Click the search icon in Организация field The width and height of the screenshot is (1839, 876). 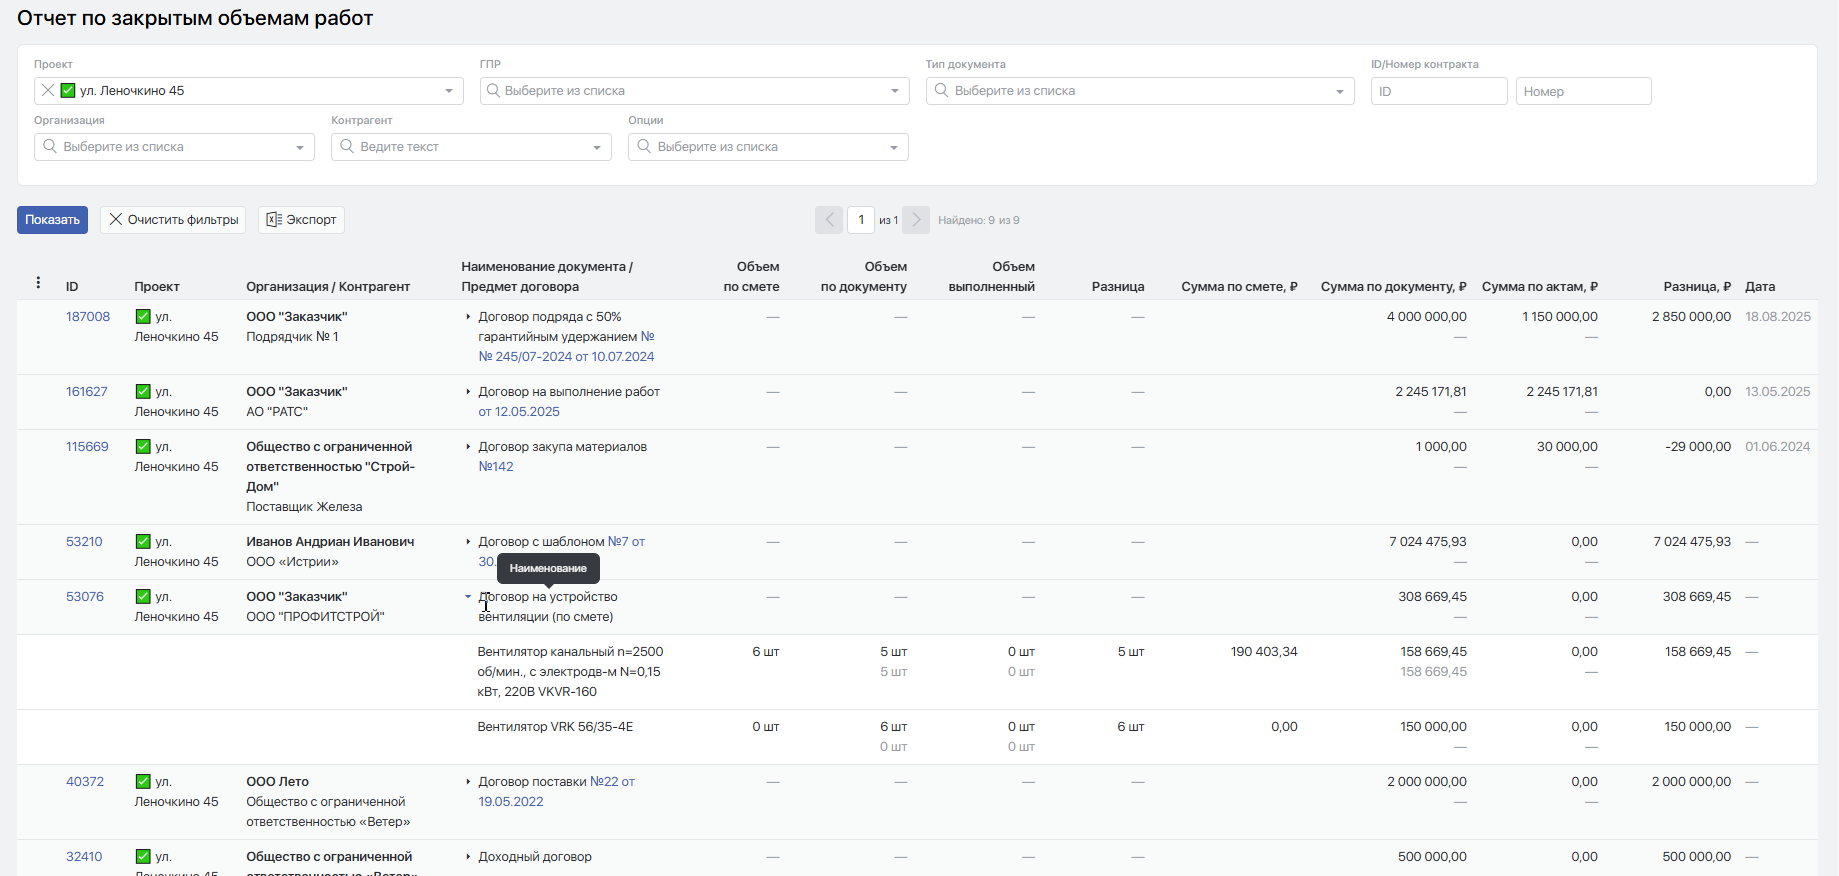click(50, 147)
